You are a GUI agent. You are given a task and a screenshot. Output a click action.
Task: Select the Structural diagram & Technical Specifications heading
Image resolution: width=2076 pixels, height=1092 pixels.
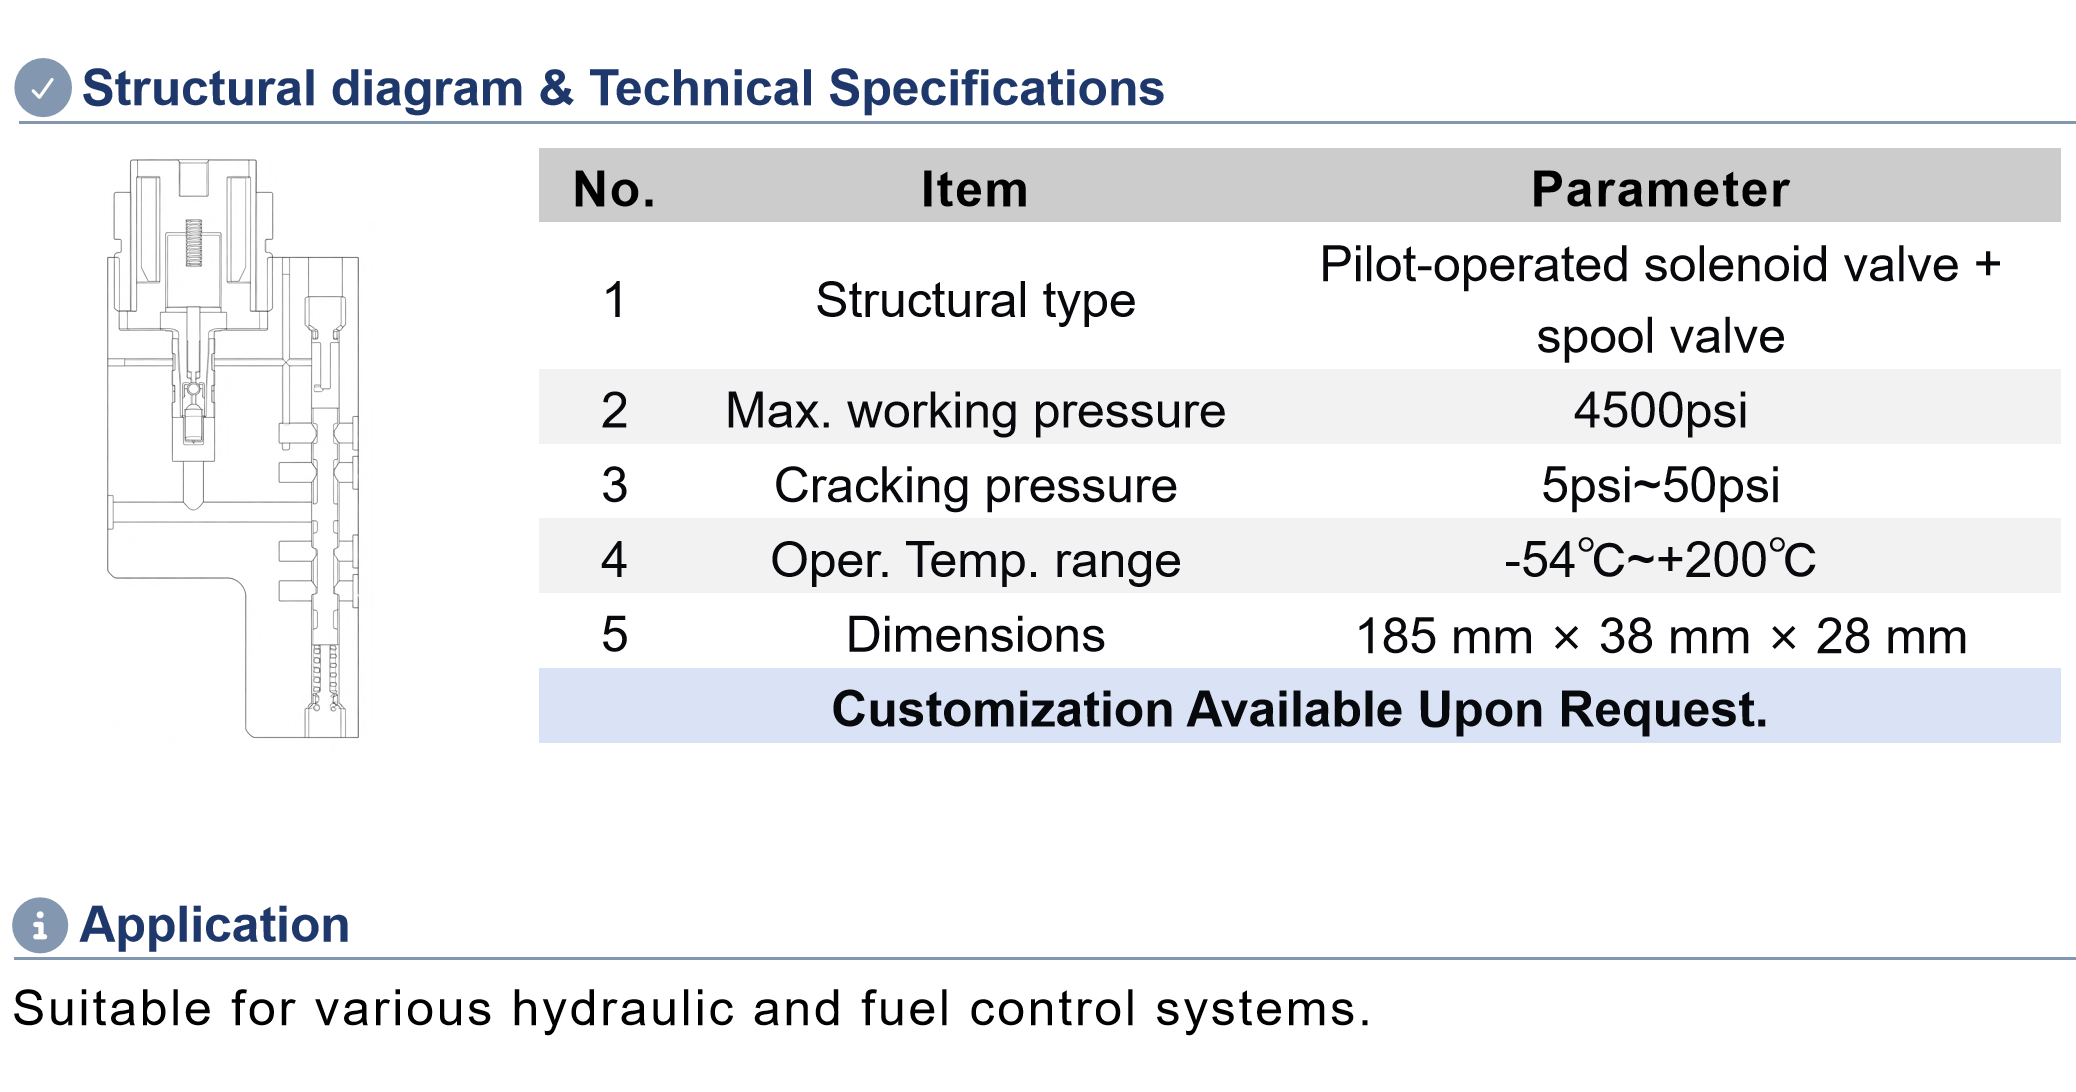(x=622, y=88)
